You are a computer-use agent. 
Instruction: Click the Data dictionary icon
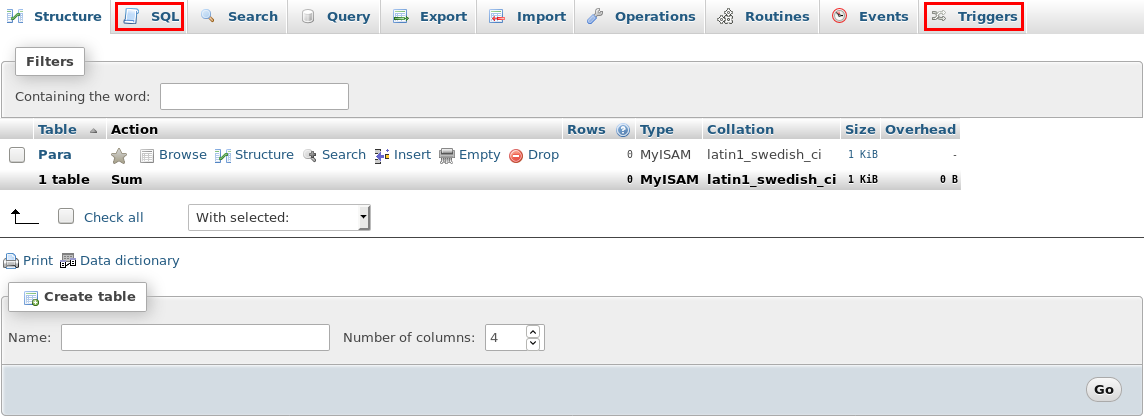(x=68, y=261)
